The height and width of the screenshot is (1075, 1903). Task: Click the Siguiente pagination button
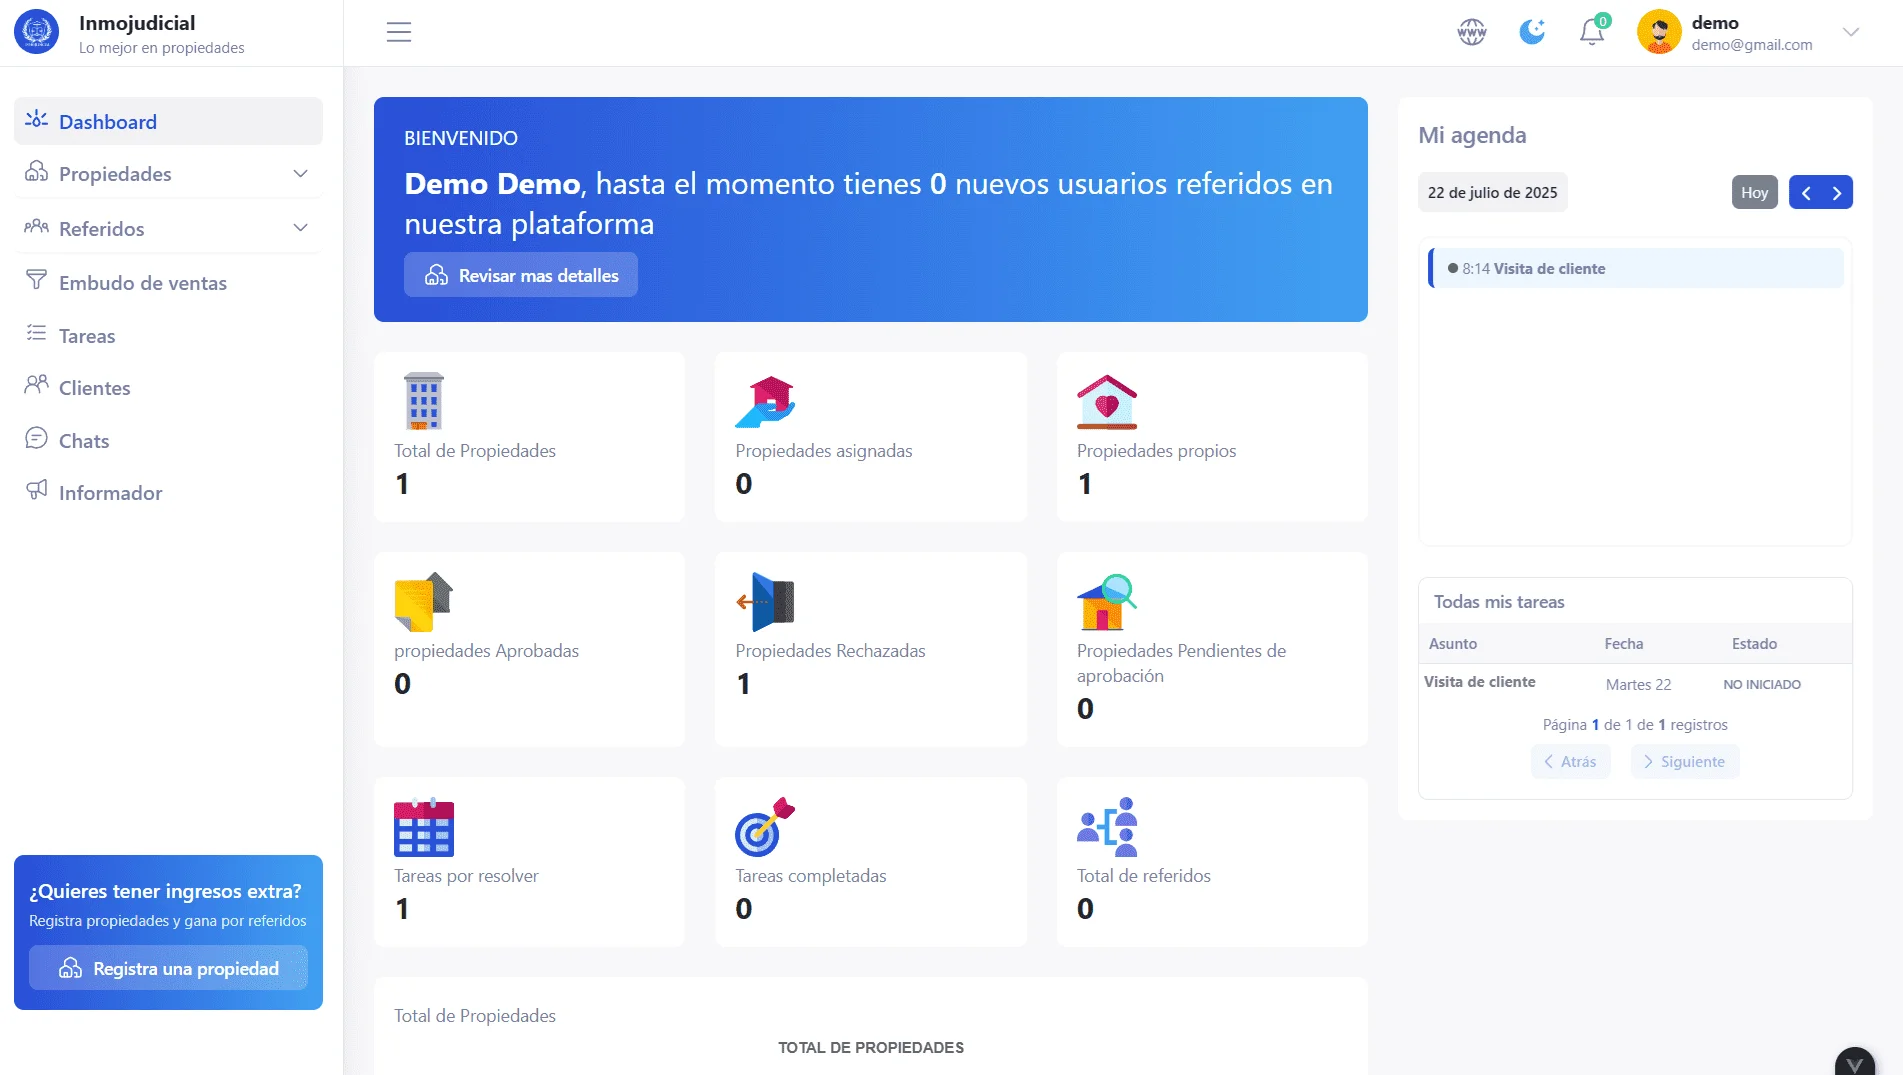[1685, 761]
